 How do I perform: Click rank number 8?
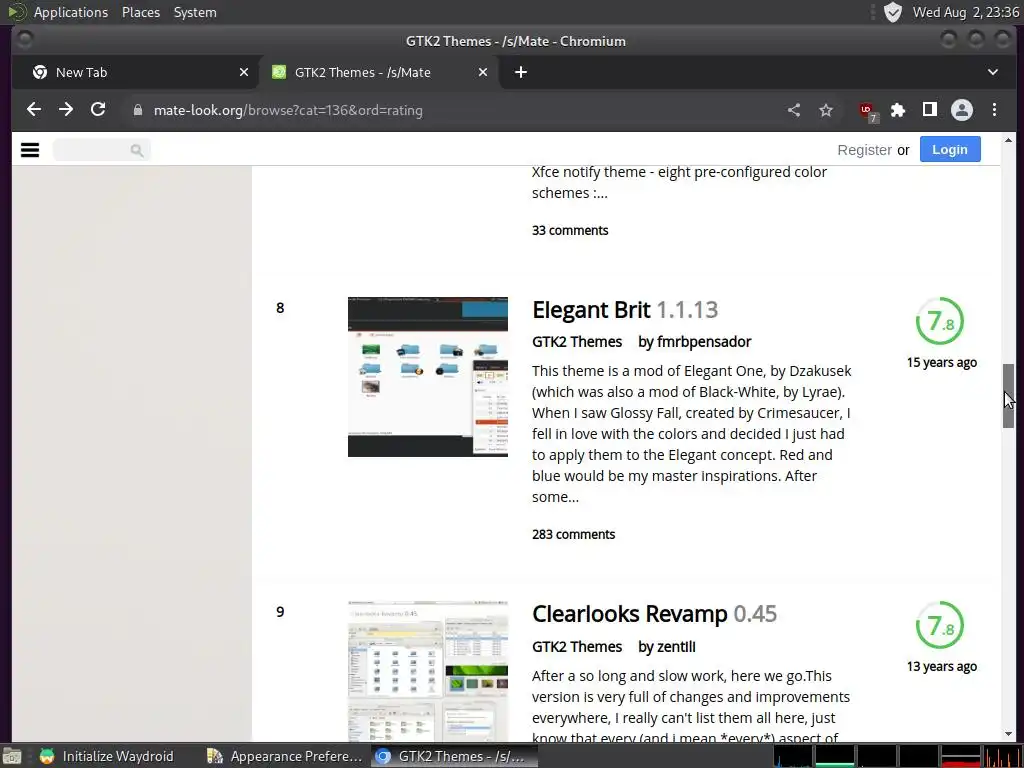coord(280,308)
